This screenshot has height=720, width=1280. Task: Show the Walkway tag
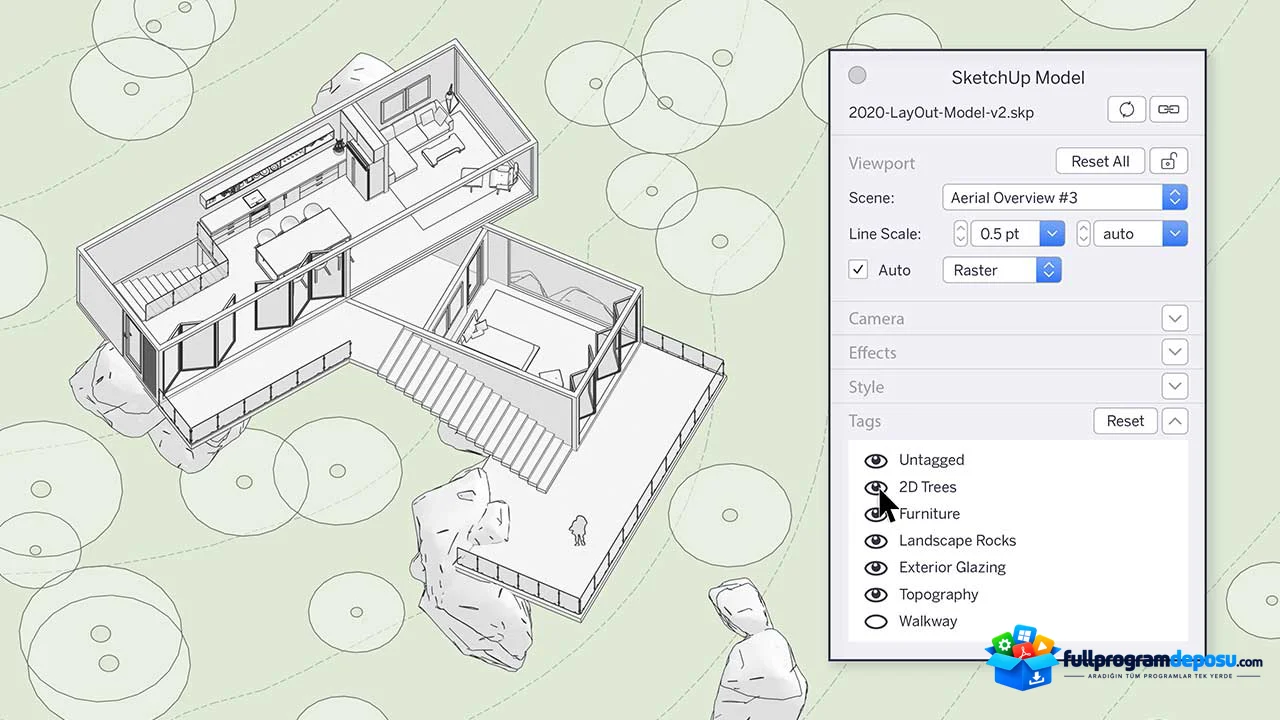pyautogui.click(x=876, y=621)
